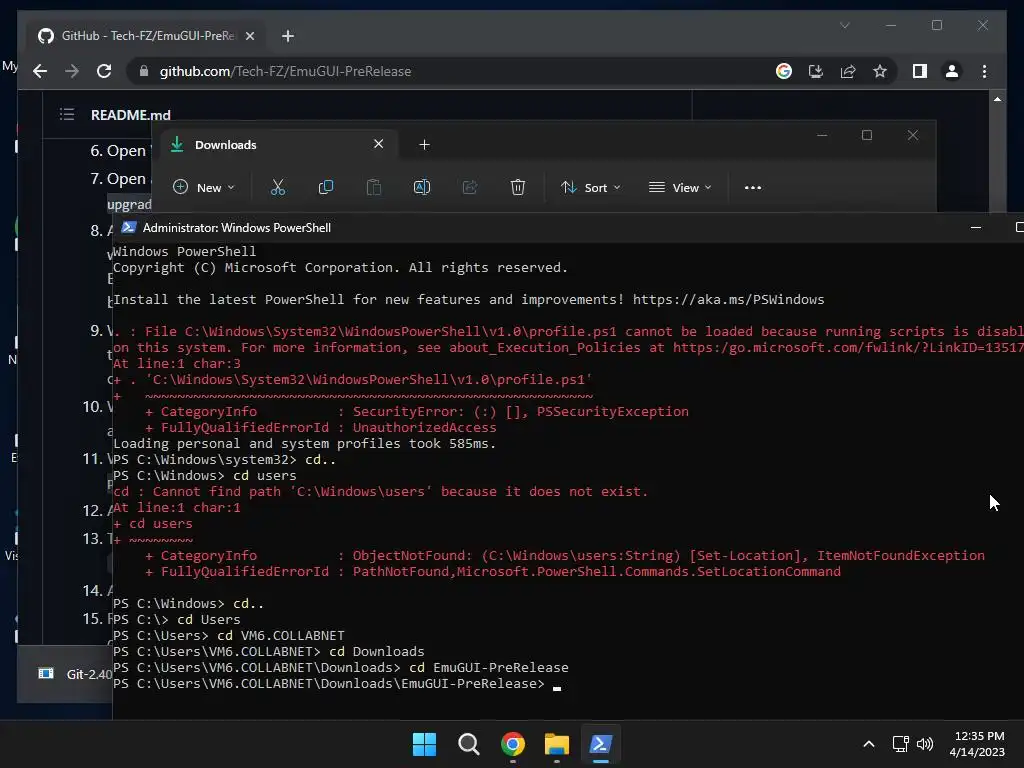Click Delete trash icon in File Explorer
Screen dimensions: 1024x768
[518, 187]
